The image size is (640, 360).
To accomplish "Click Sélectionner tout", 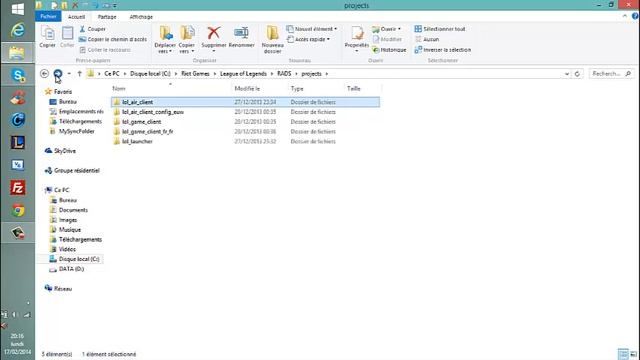I will pos(440,29).
